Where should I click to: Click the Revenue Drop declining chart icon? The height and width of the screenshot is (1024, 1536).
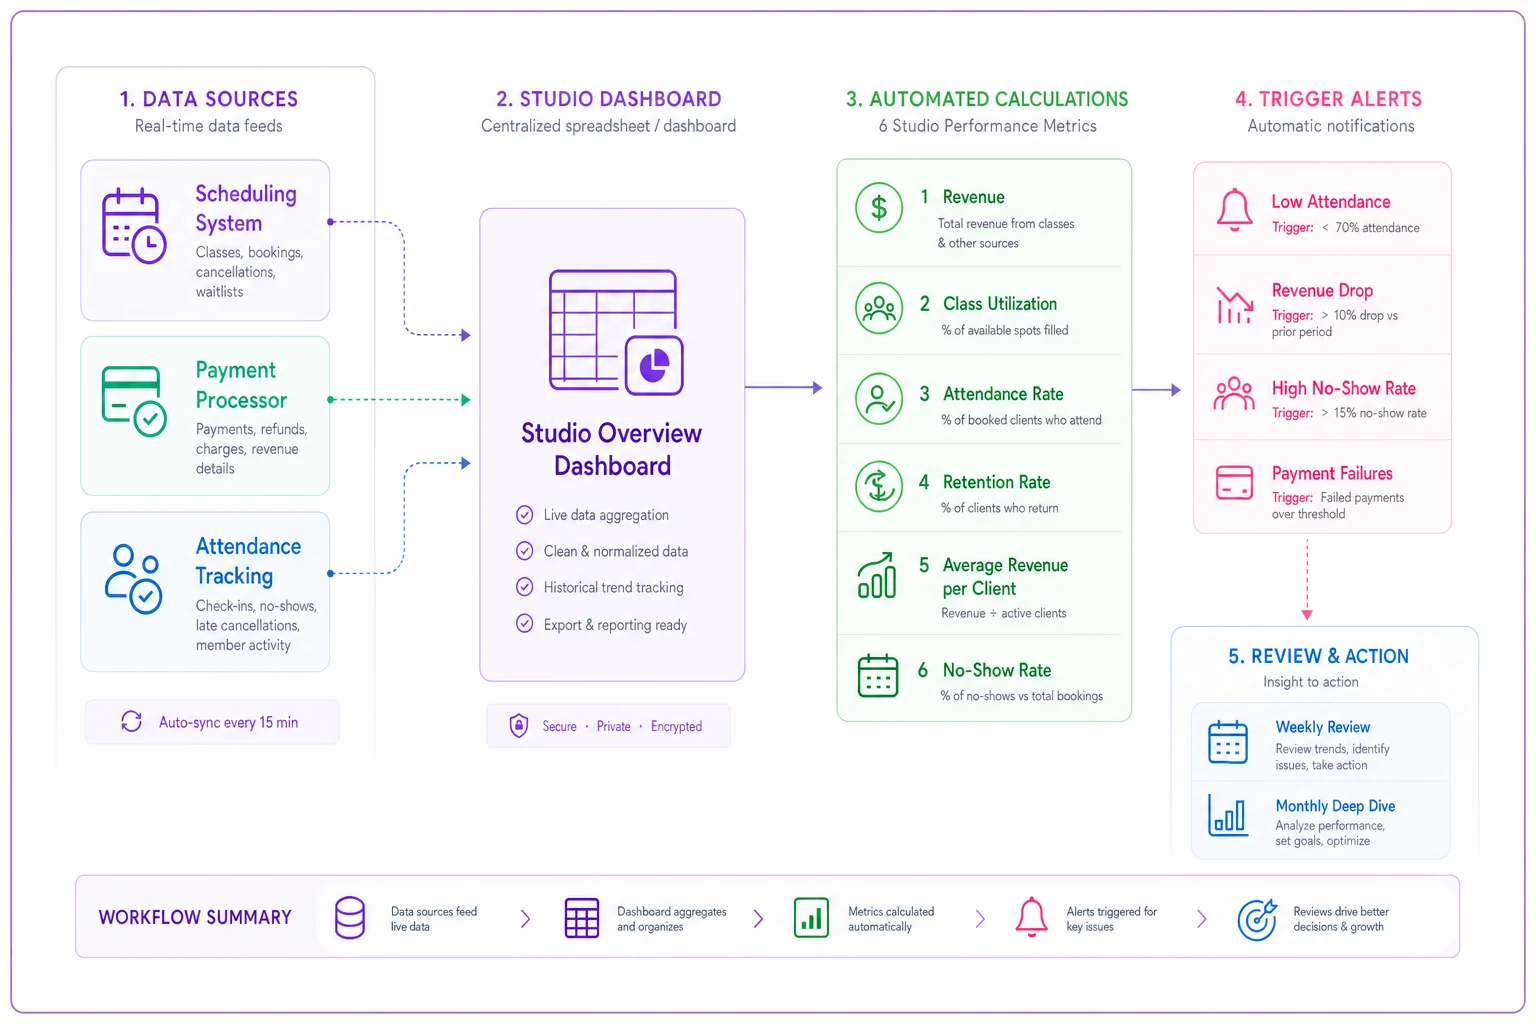click(x=1235, y=305)
